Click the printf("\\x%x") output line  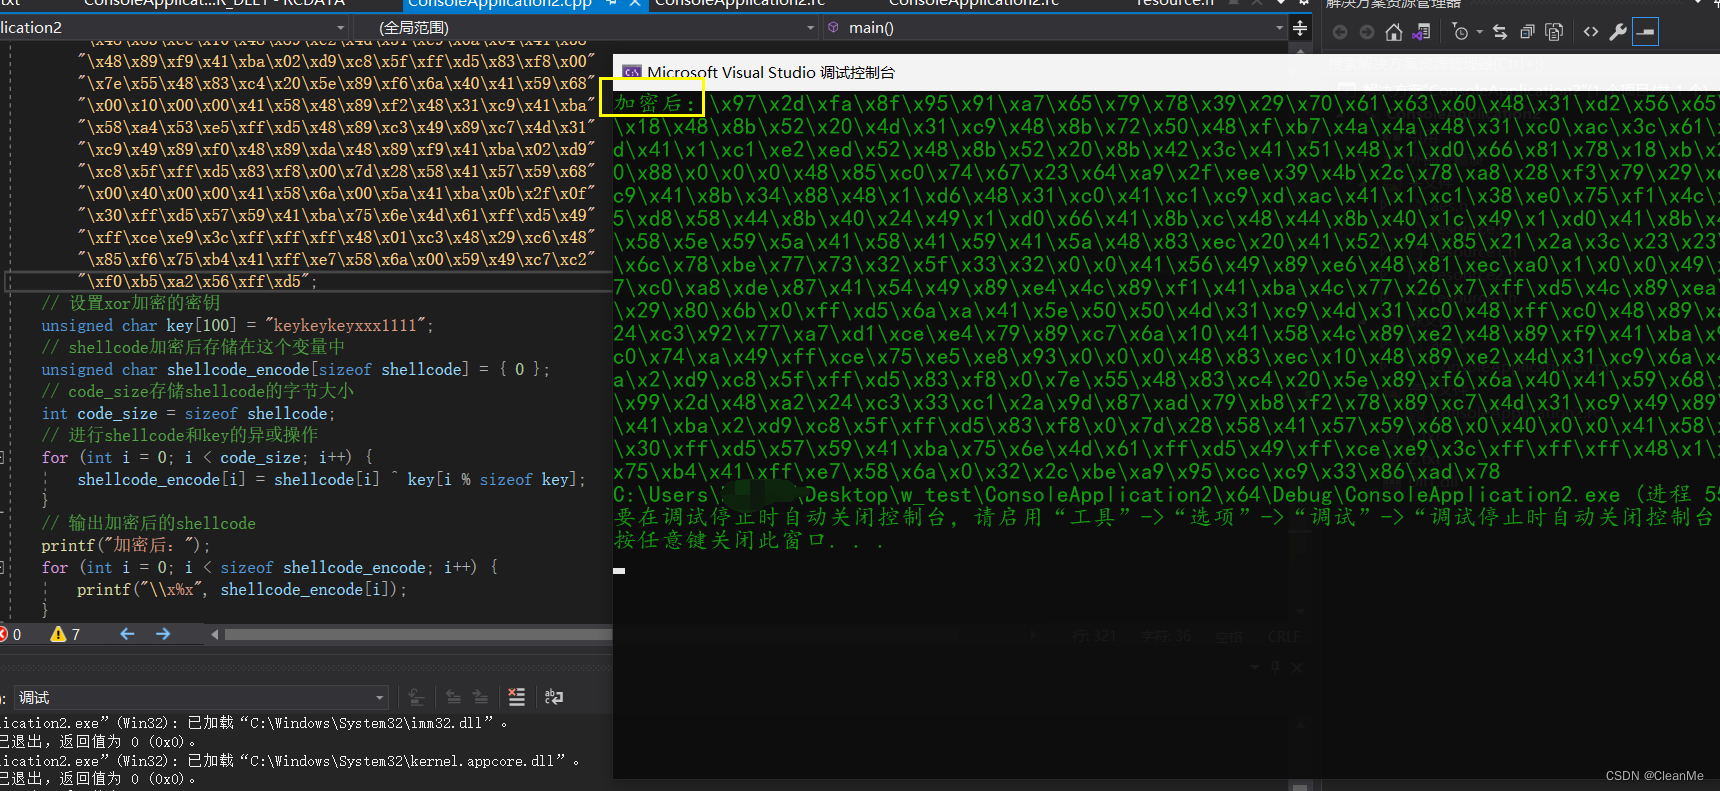(x=242, y=589)
